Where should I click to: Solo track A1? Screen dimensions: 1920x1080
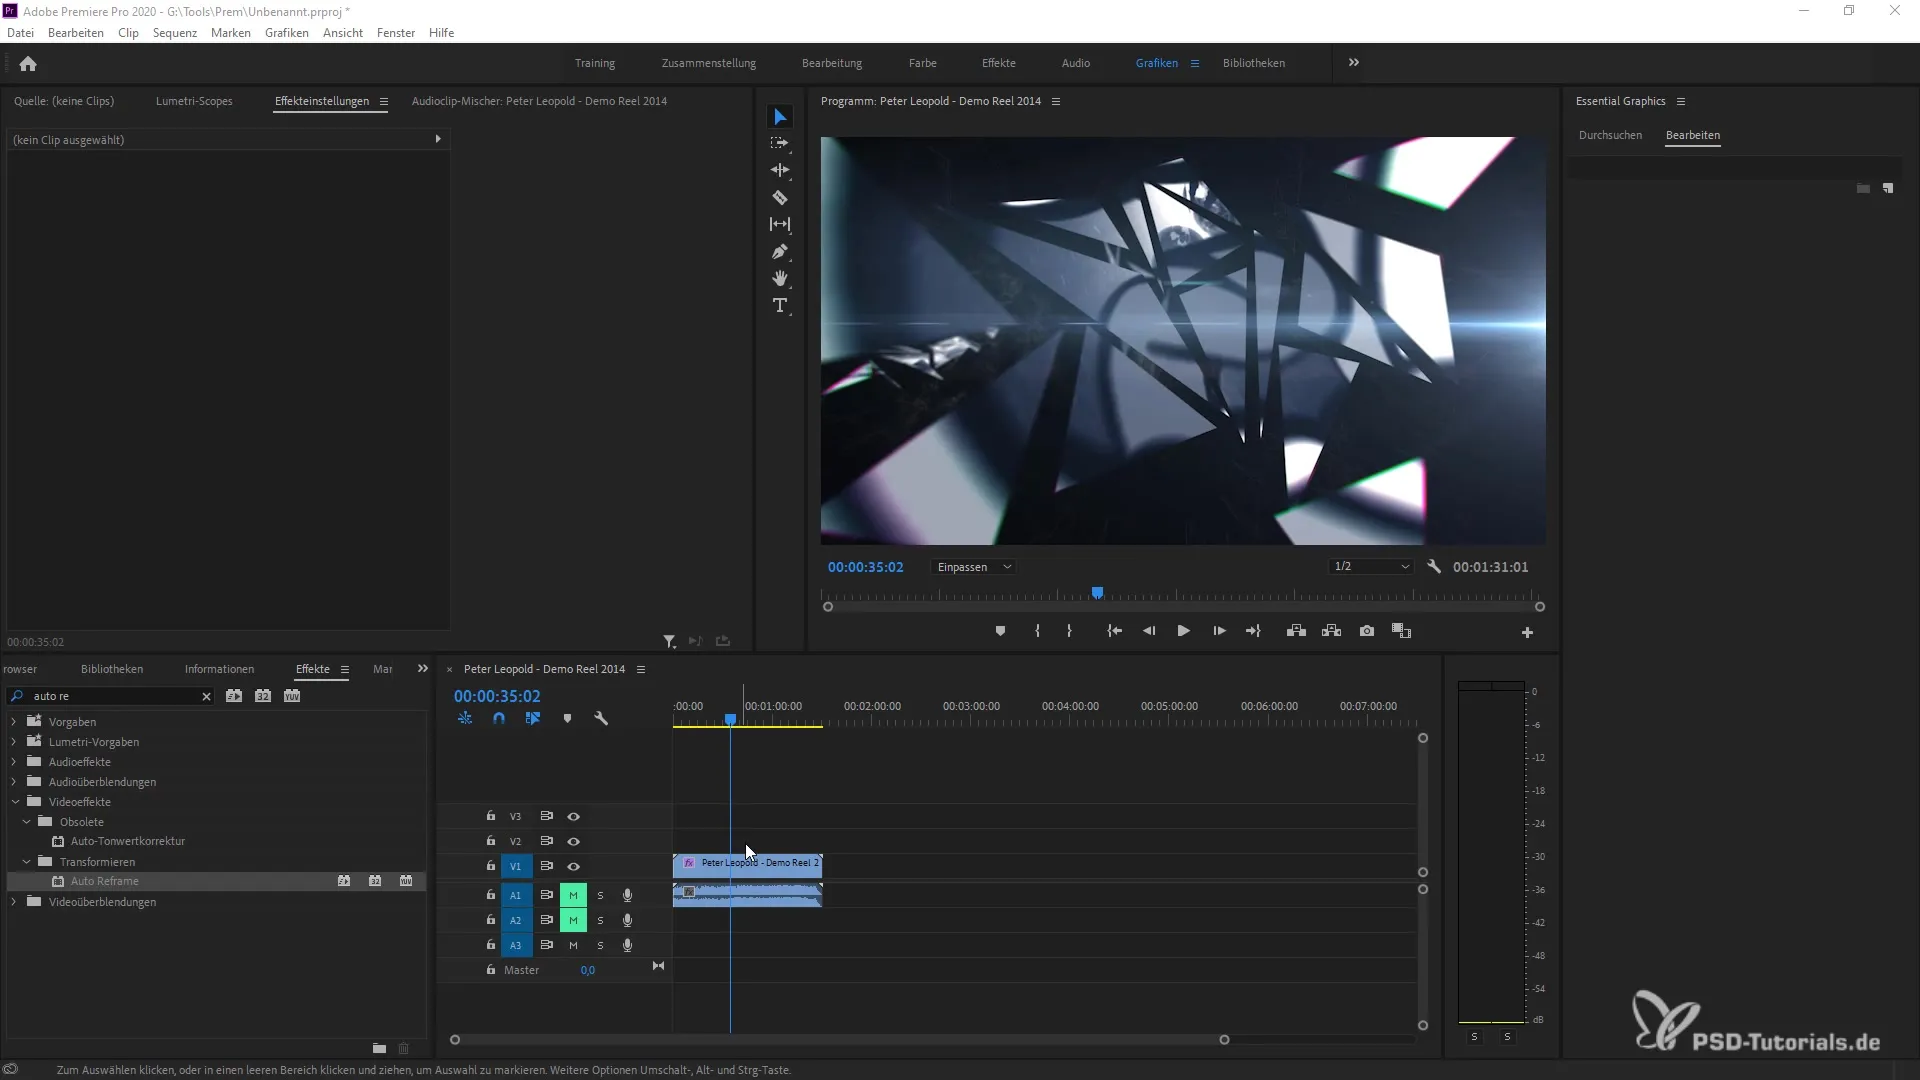(600, 895)
